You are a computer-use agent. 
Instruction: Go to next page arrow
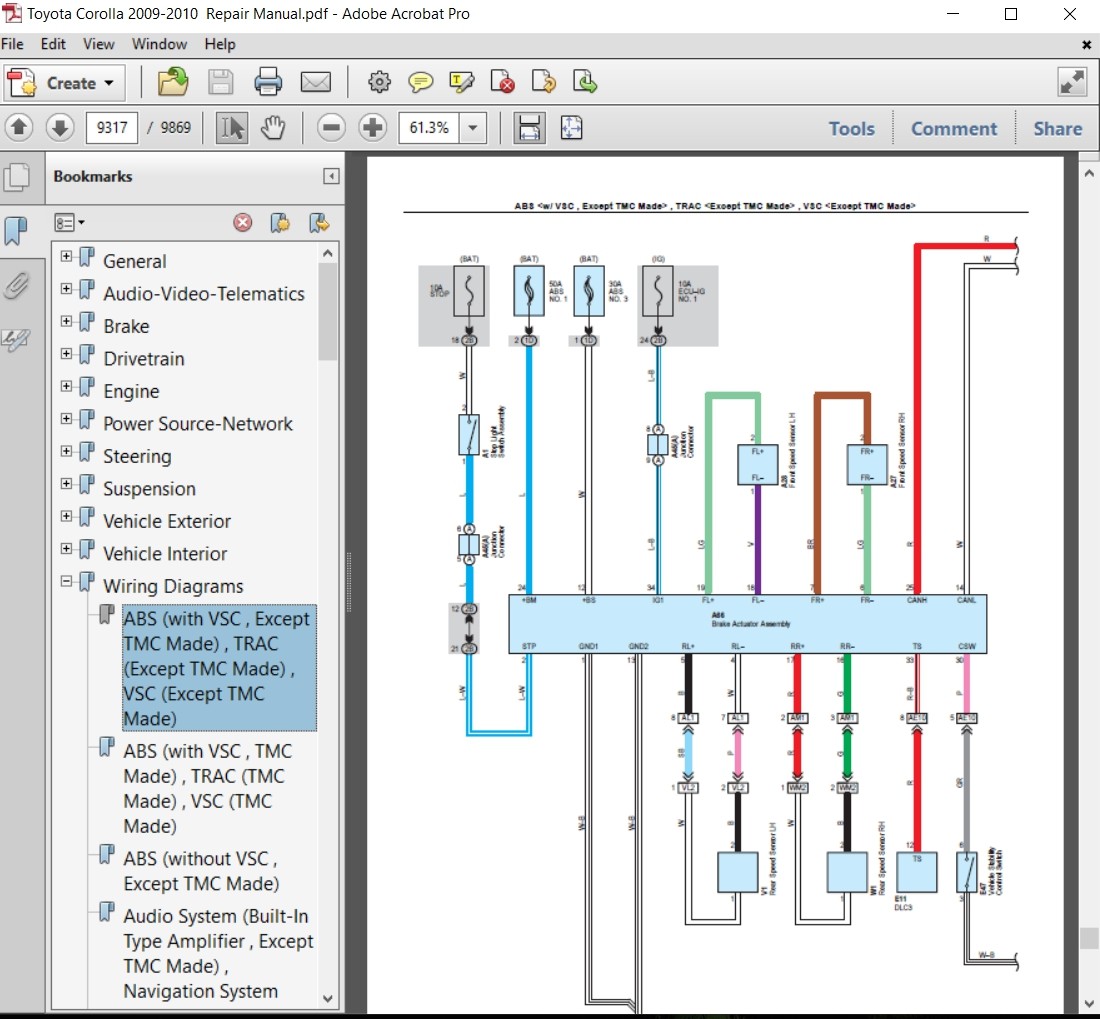(x=60, y=128)
